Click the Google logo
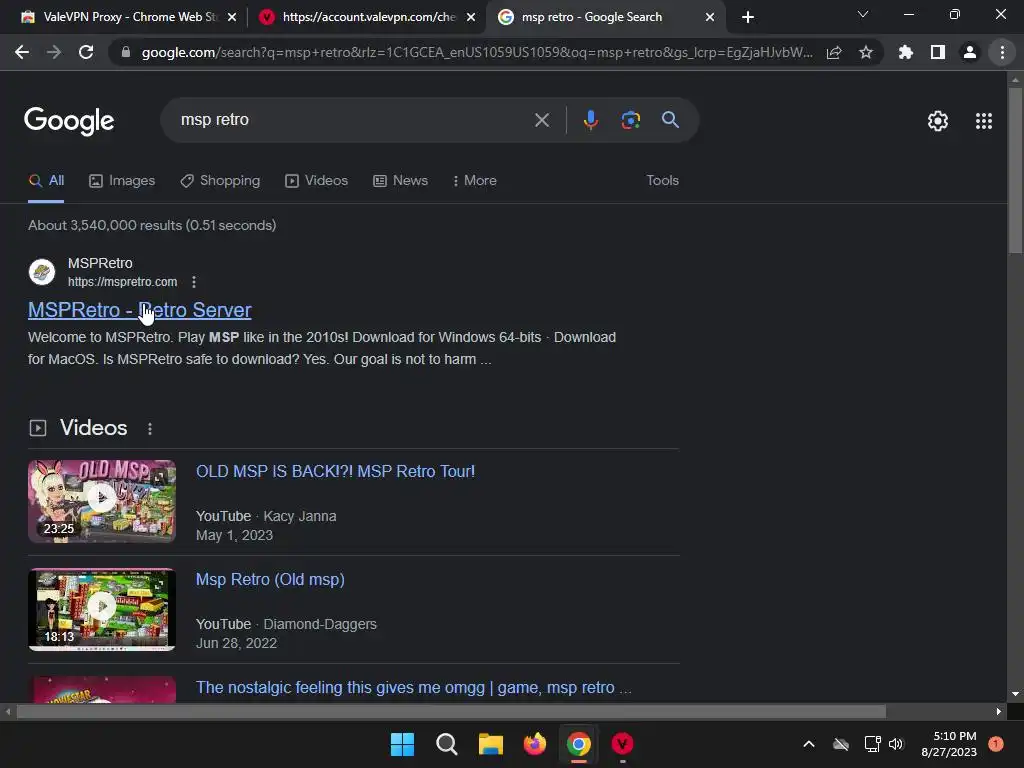The width and height of the screenshot is (1024, 768). tap(69, 121)
